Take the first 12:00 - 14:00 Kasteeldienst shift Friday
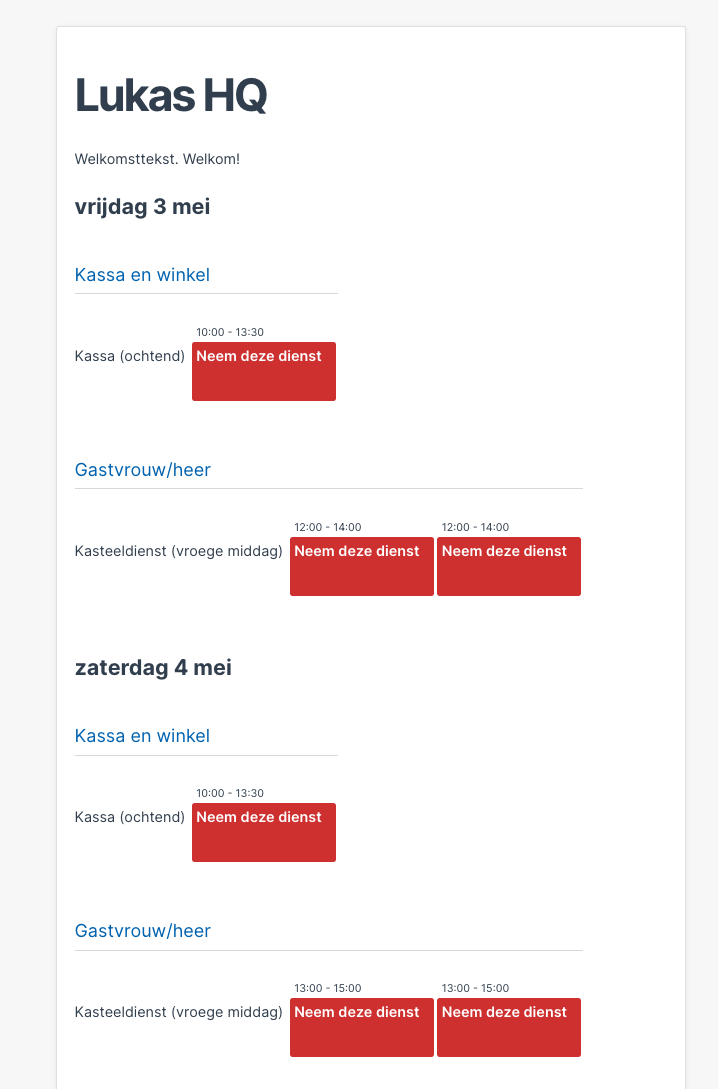The height and width of the screenshot is (1089, 718). [361, 566]
